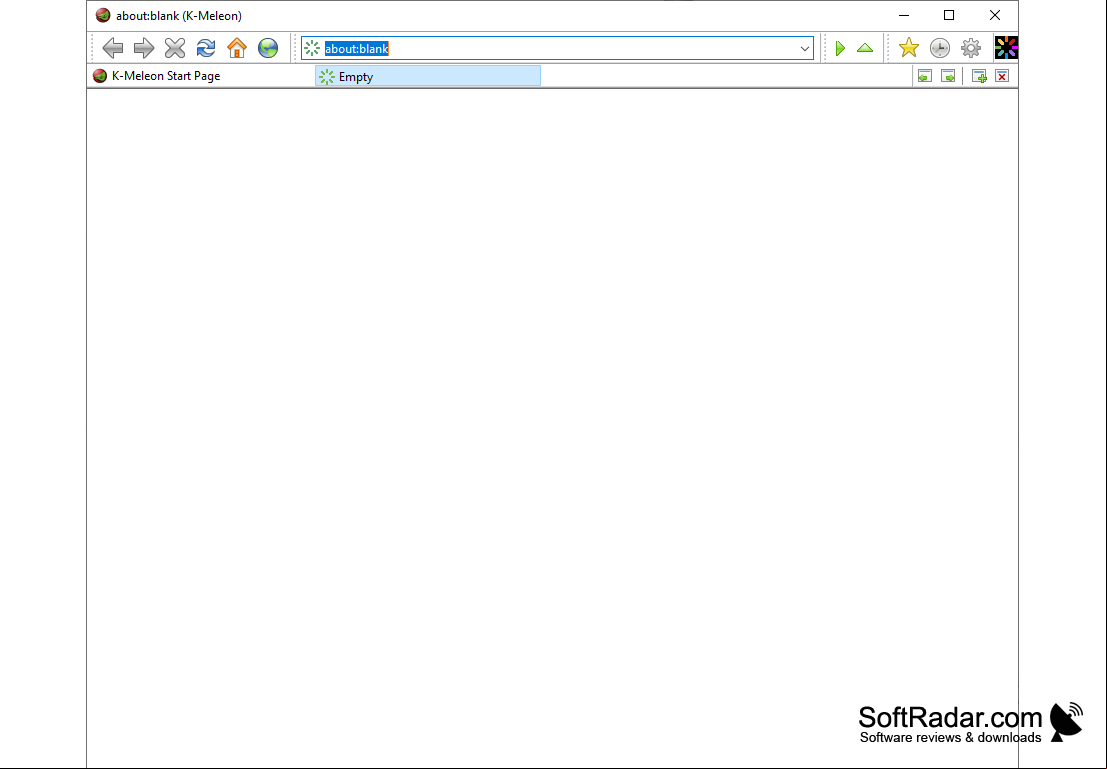This screenshot has width=1107, height=769.
Task: Select the K-Meleon Start Page tab
Action: pyautogui.click(x=201, y=76)
